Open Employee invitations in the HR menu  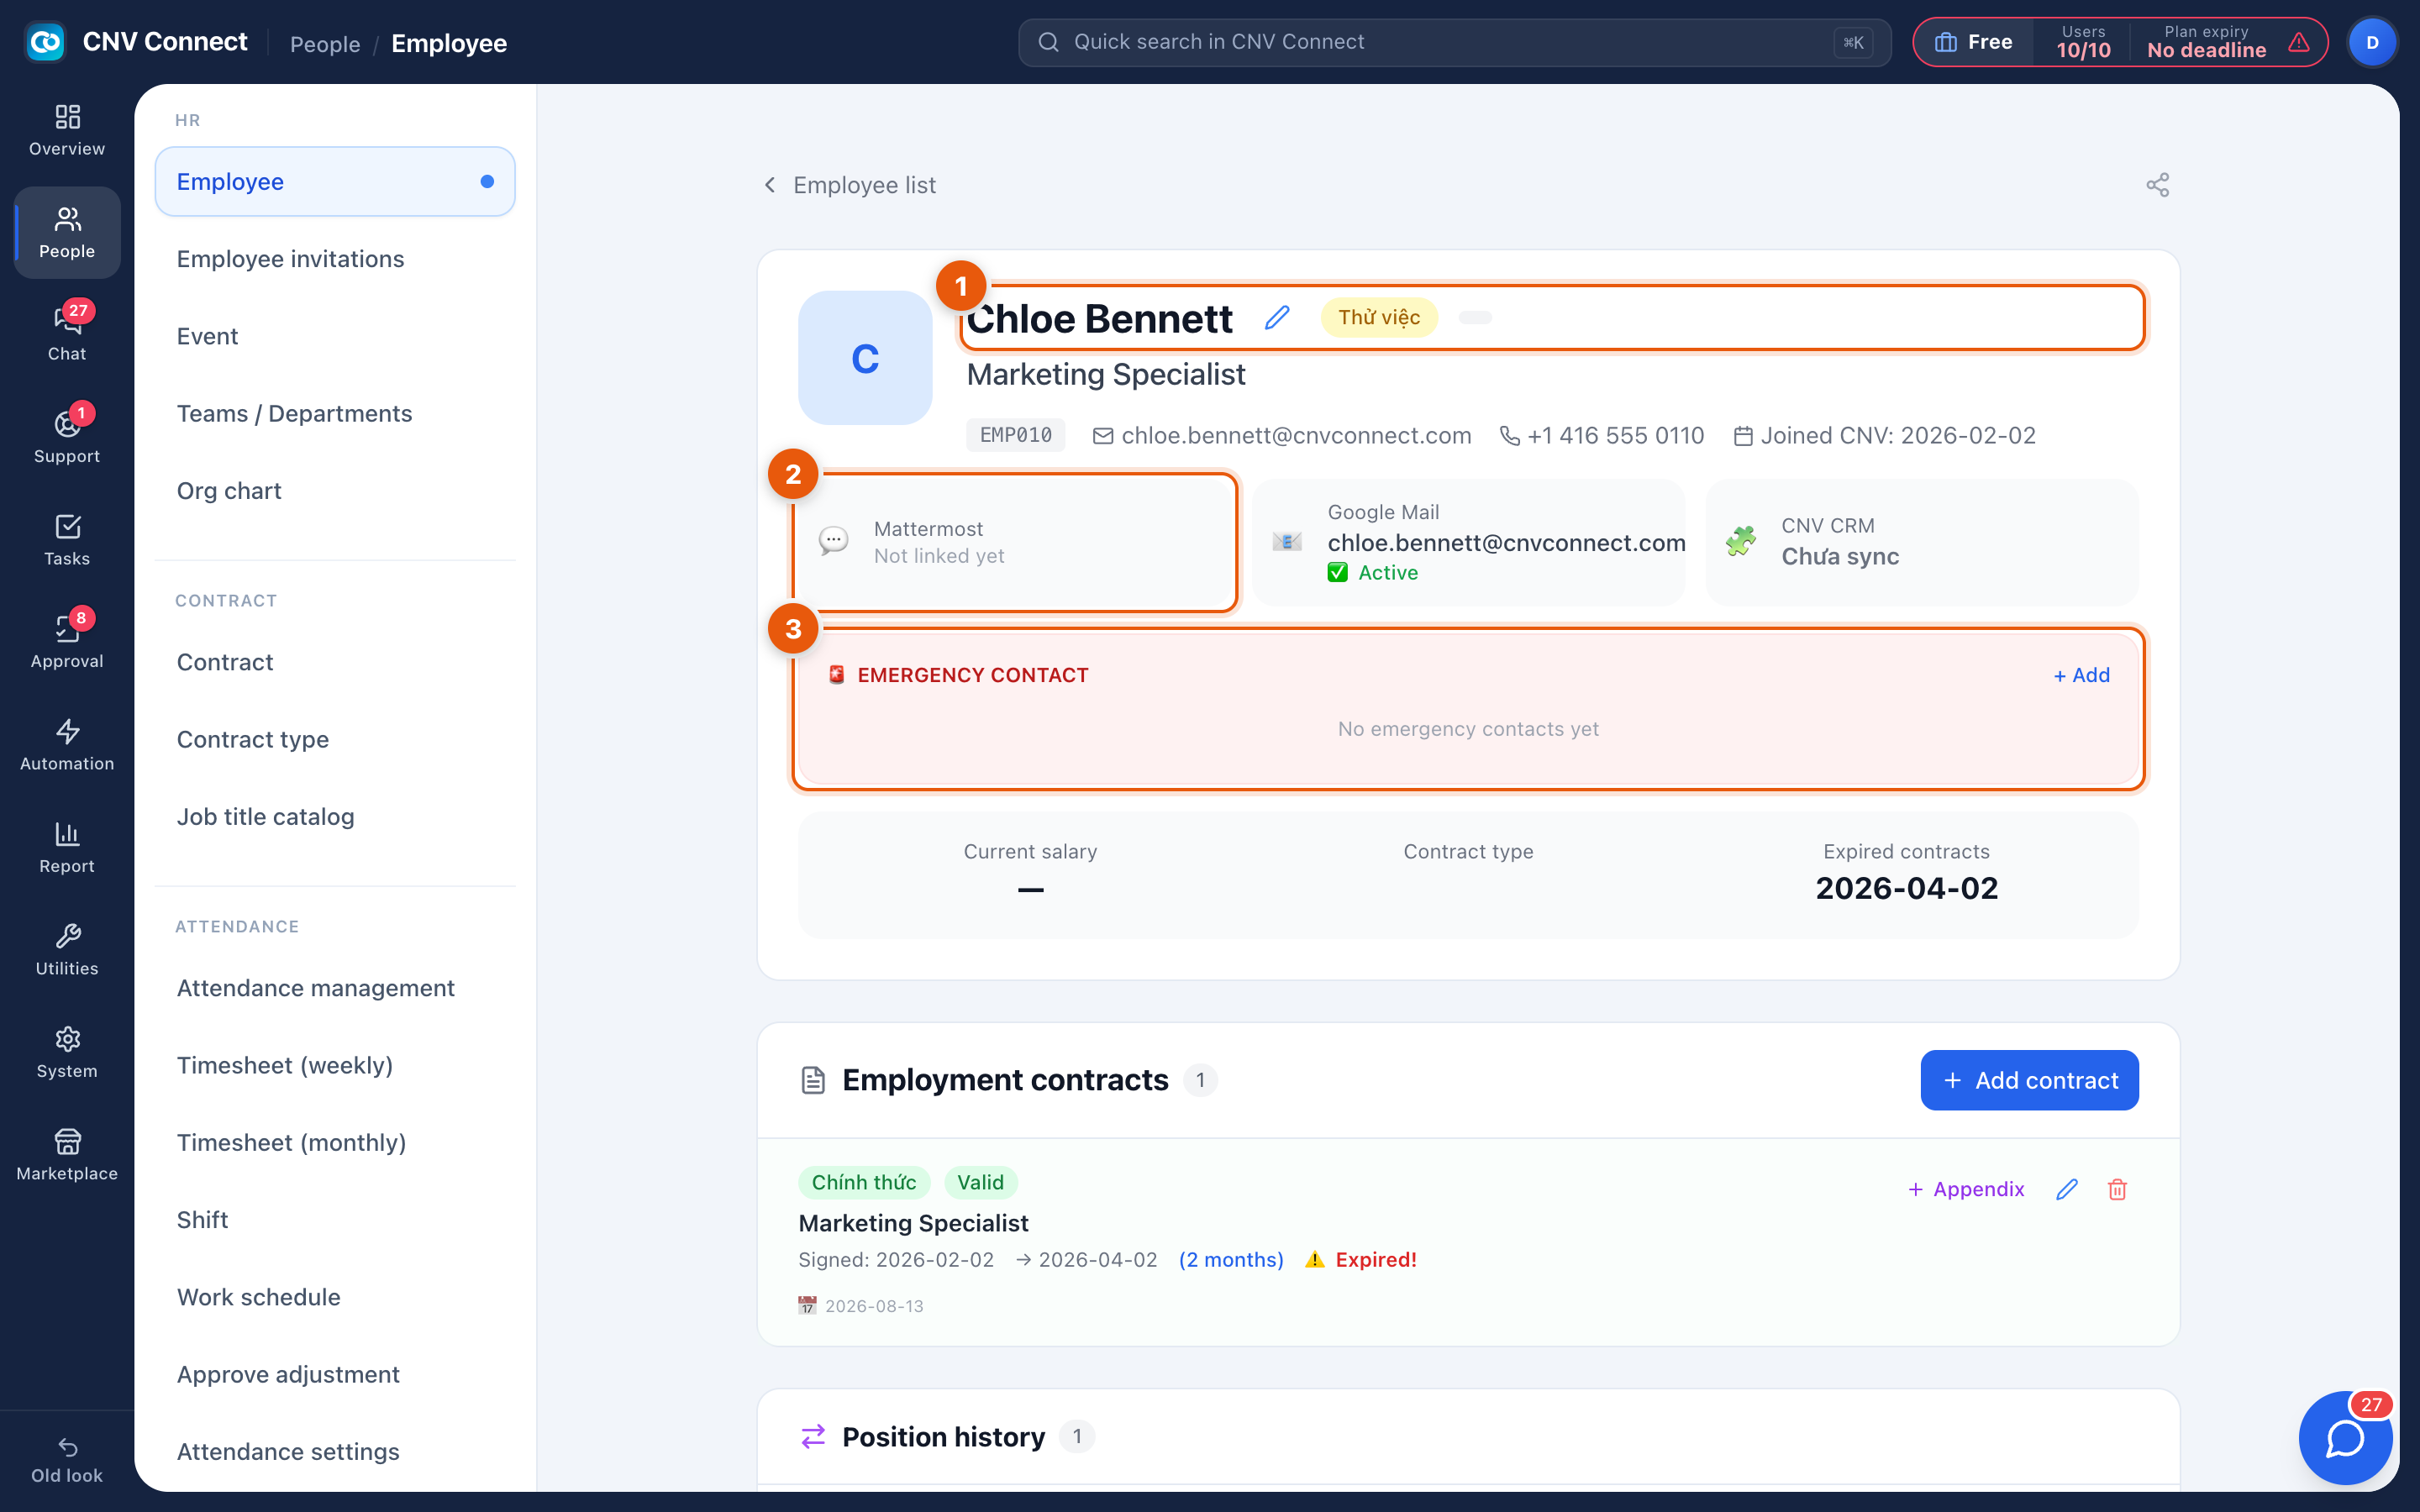[335, 259]
